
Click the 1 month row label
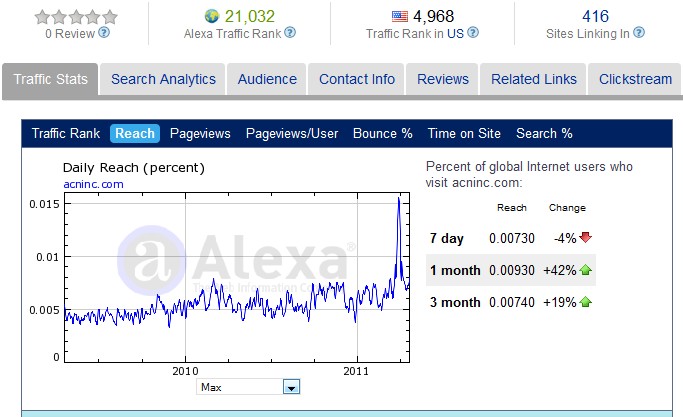point(455,270)
